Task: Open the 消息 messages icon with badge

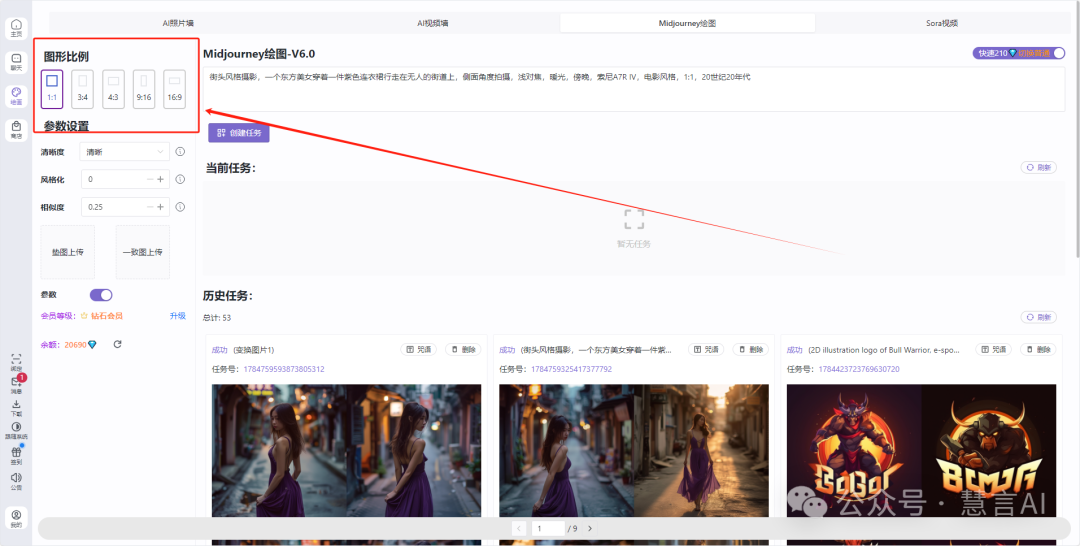Action: [16, 382]
